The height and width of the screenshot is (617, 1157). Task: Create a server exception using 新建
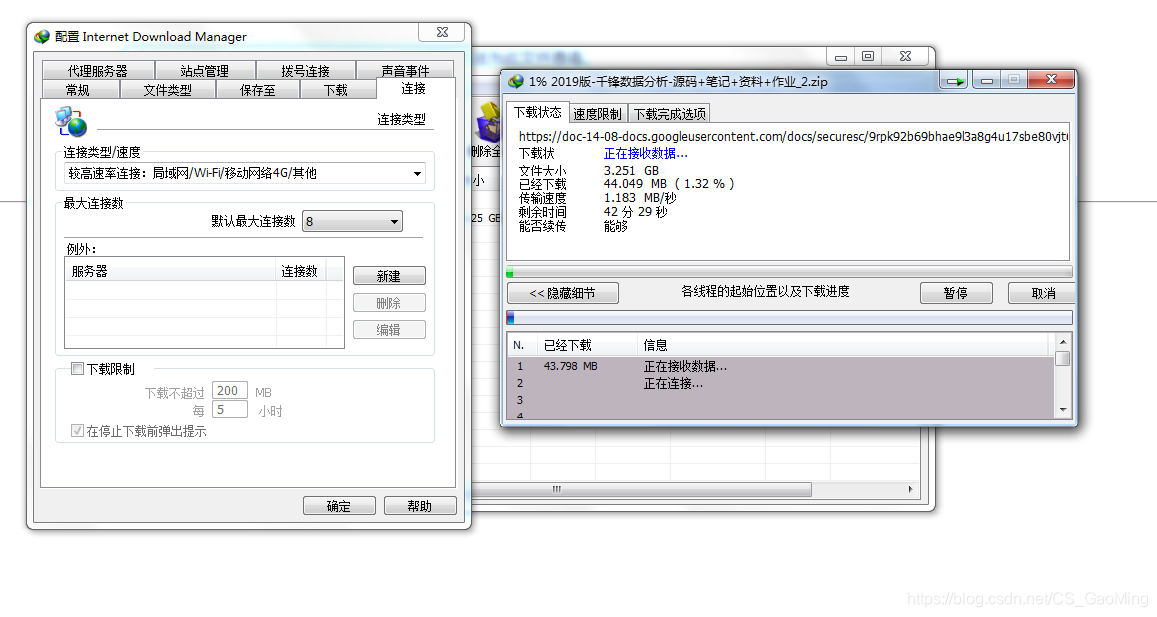tap(389, 275)
